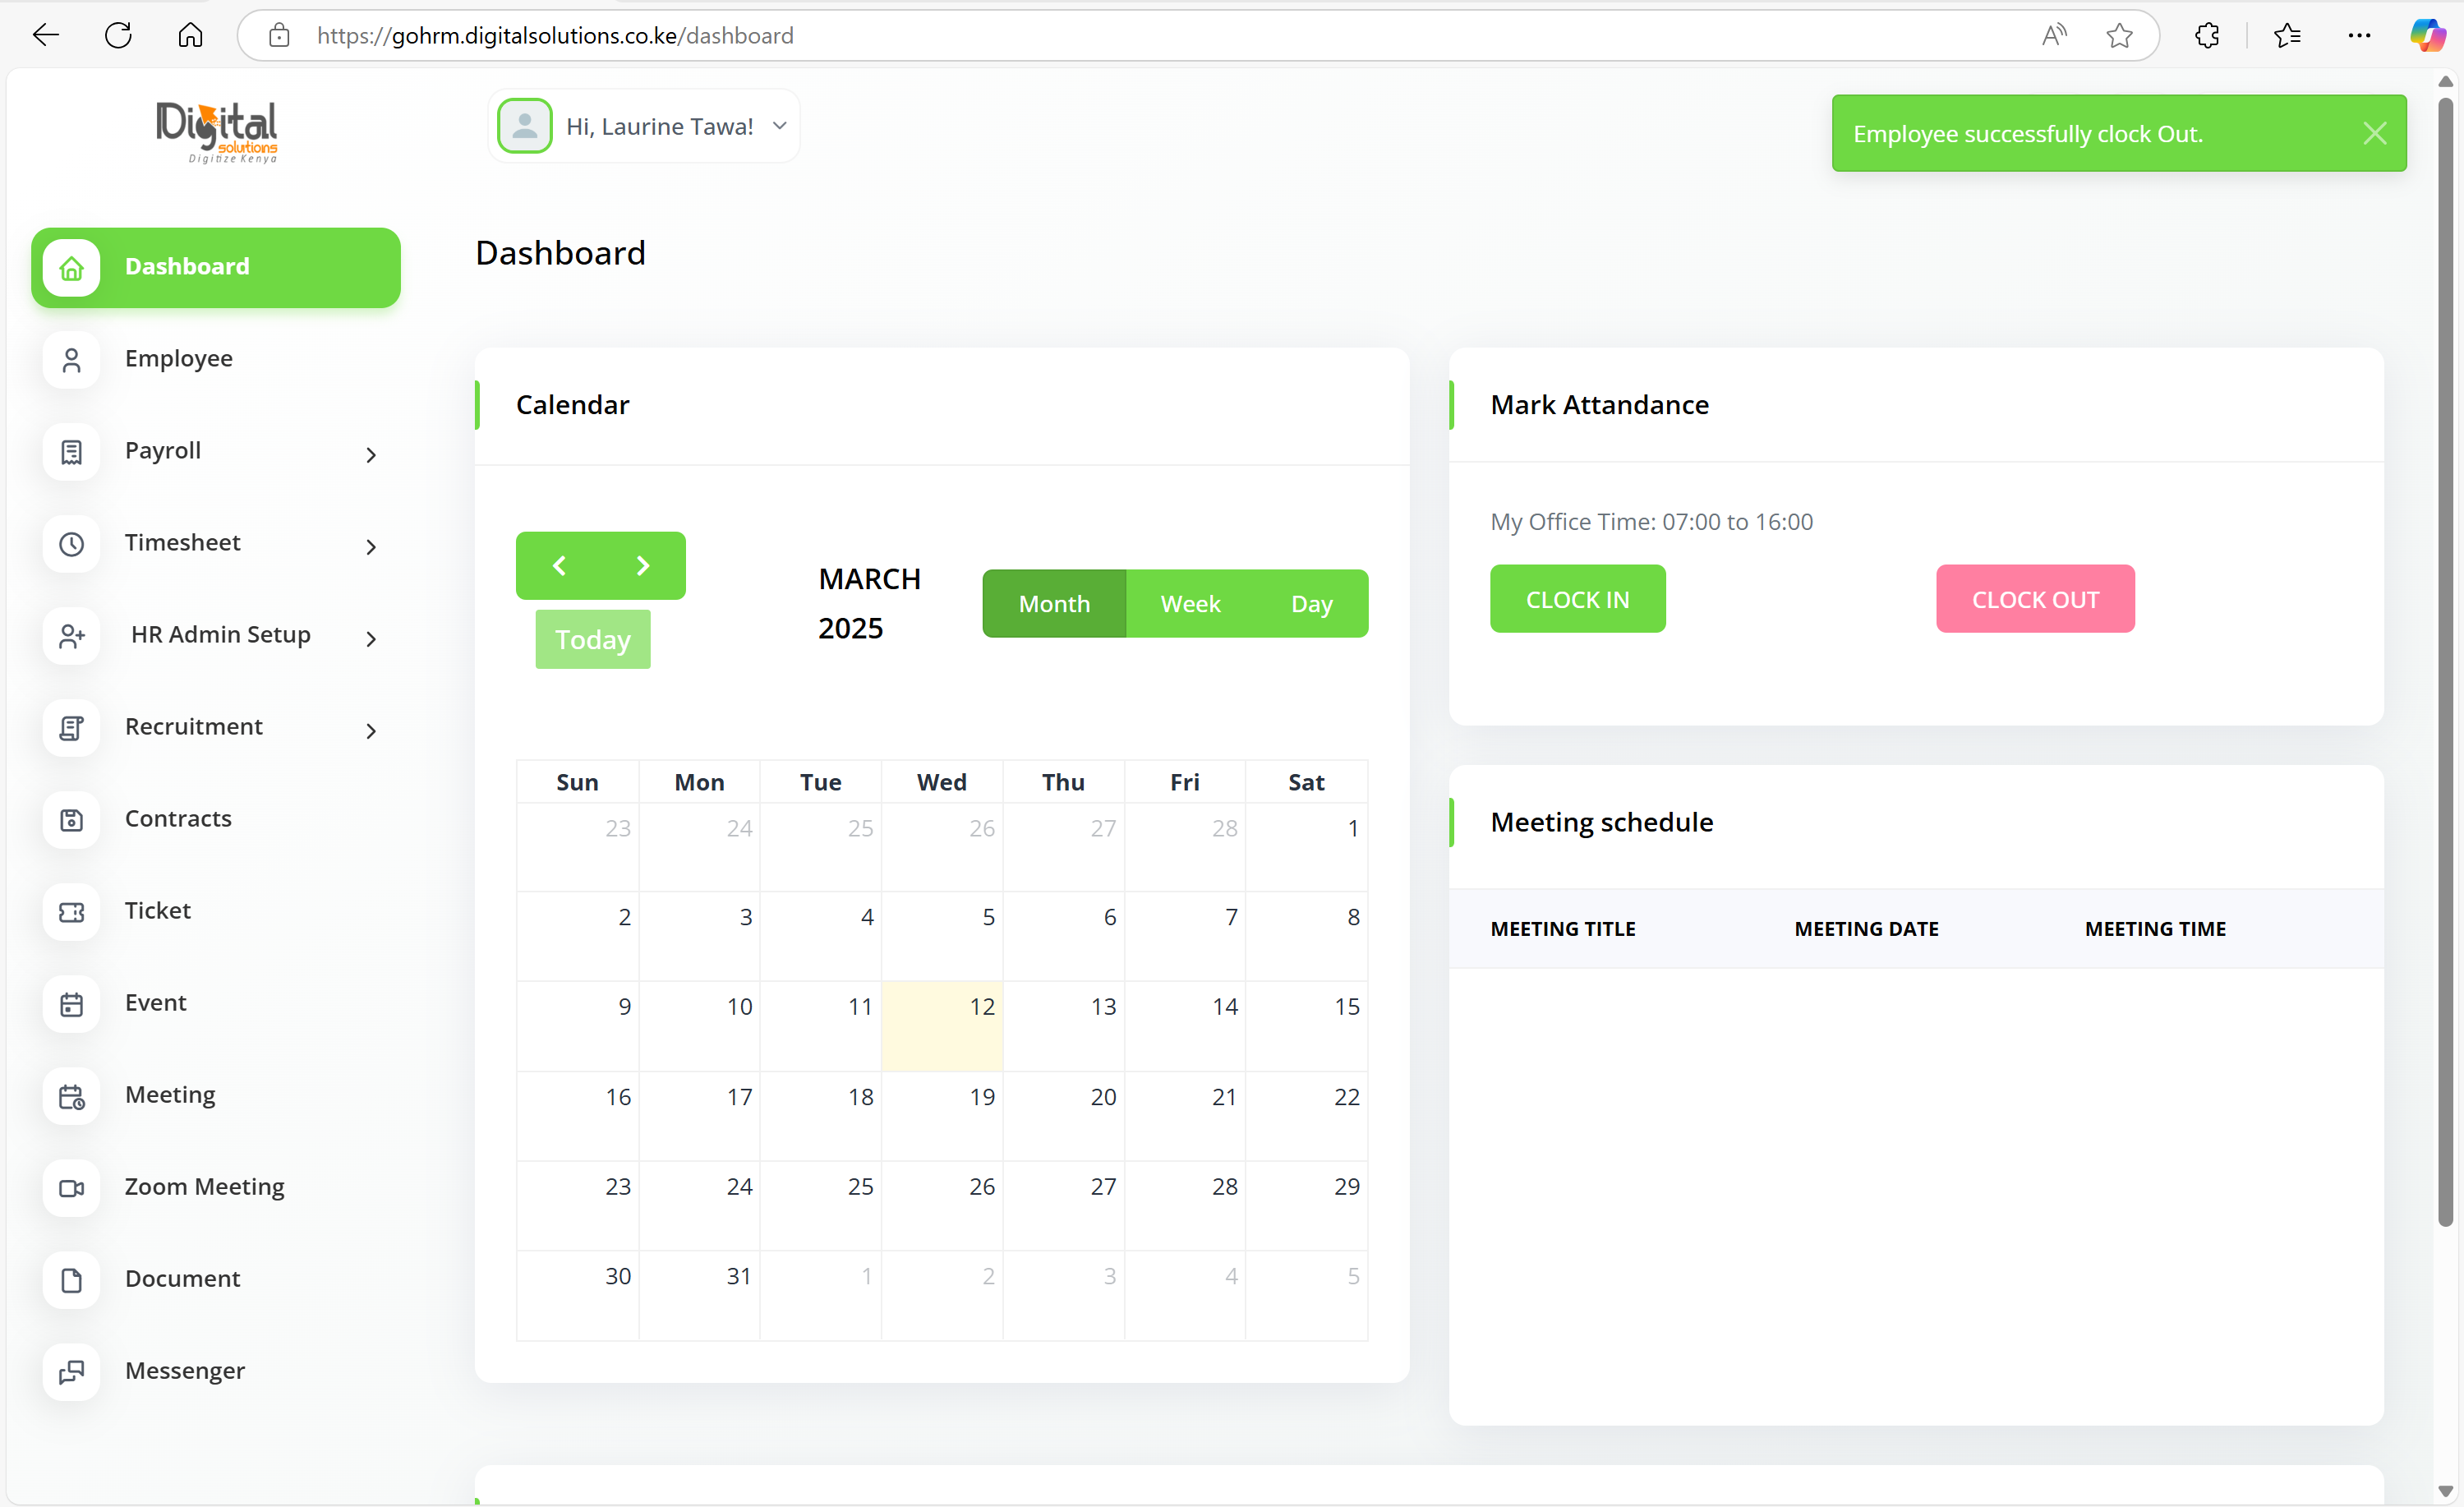Screen dimensions: 2464x1507
Task: Switch calendar to Week view
Action: [1190, 604]
